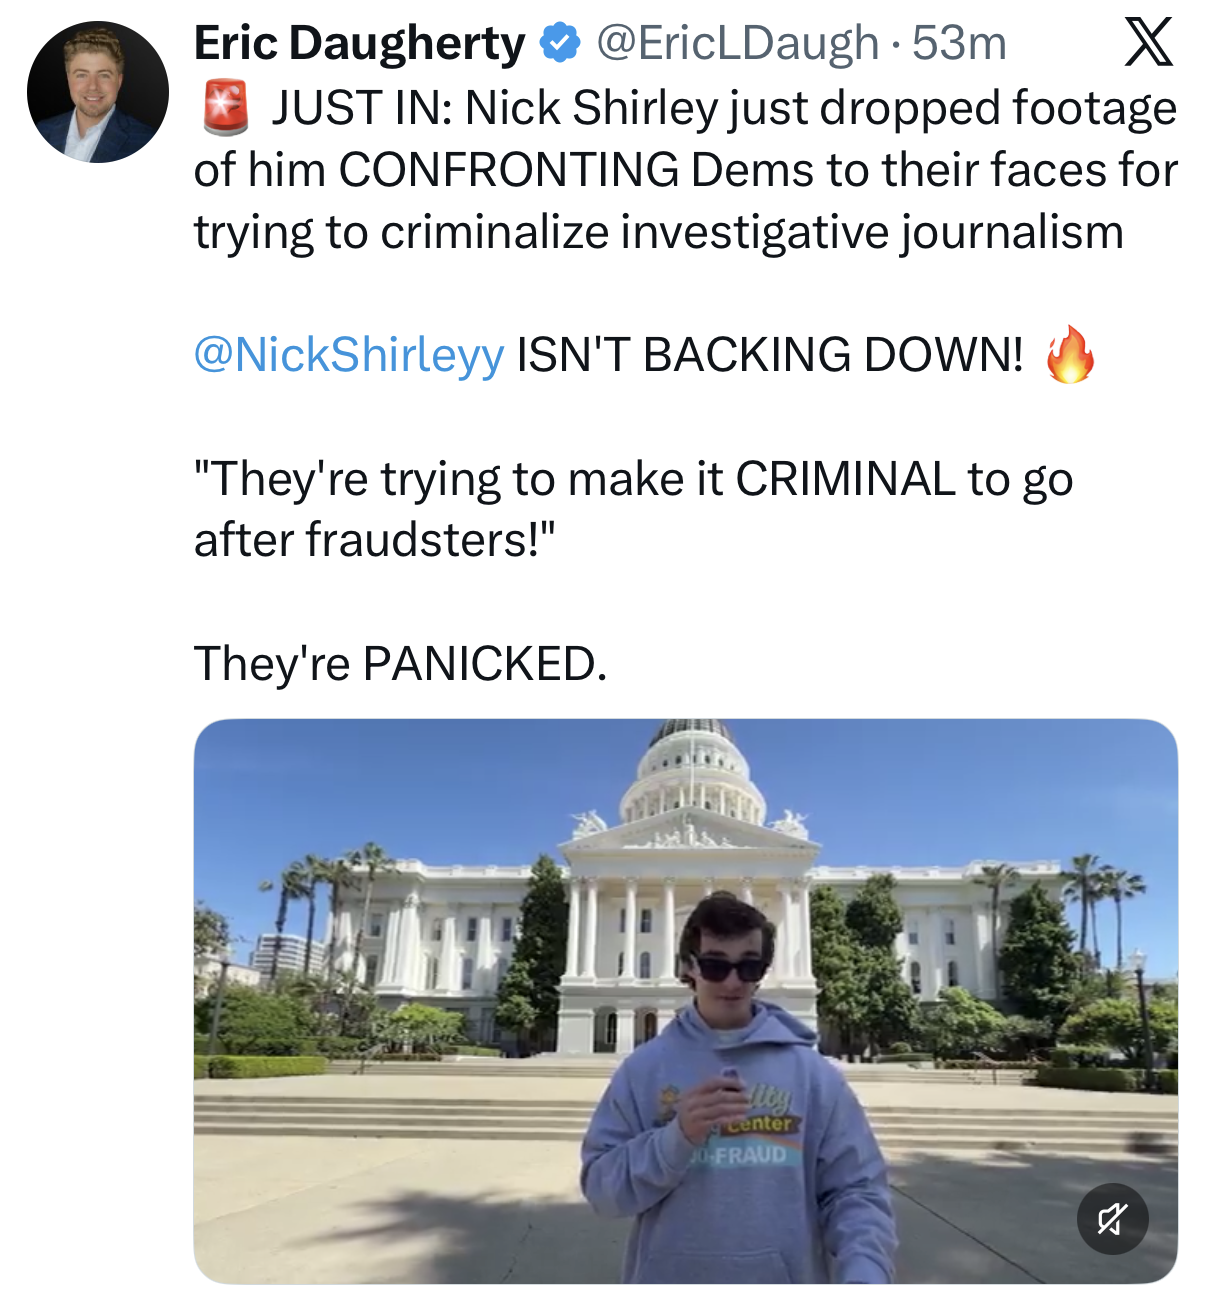Viewport: 1206px width, 1307px height.
Task: Click the "ISN'T BACKING DOWN!" text
Action: 770,355
